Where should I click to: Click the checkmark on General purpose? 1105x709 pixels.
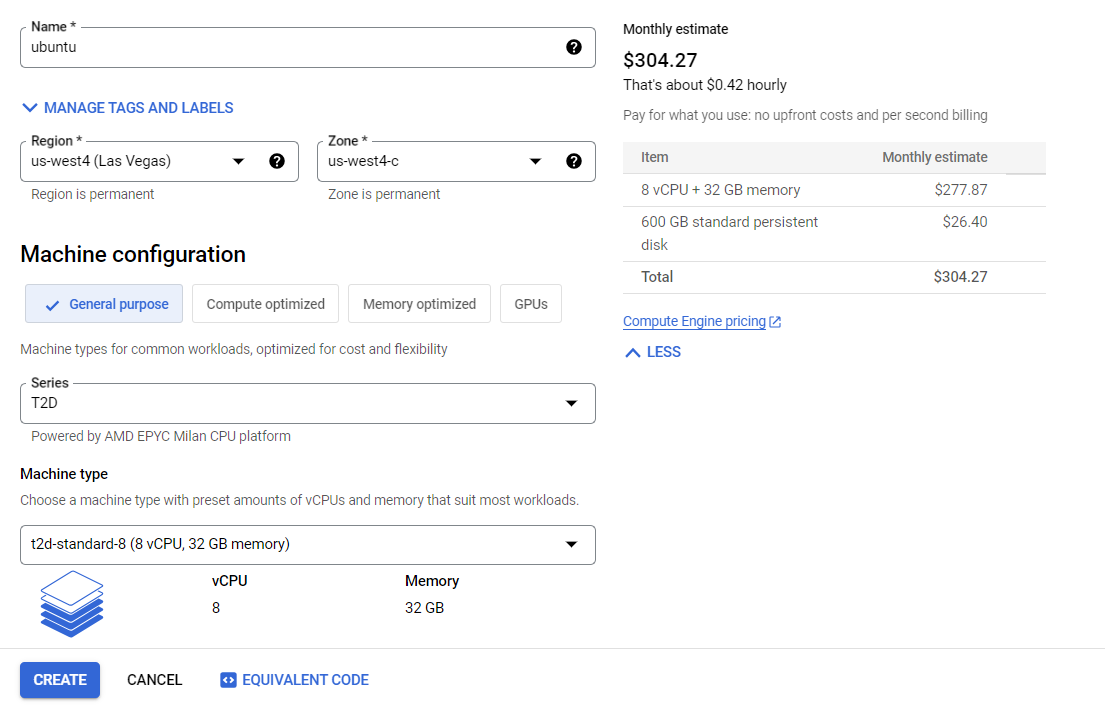(53, 305)
